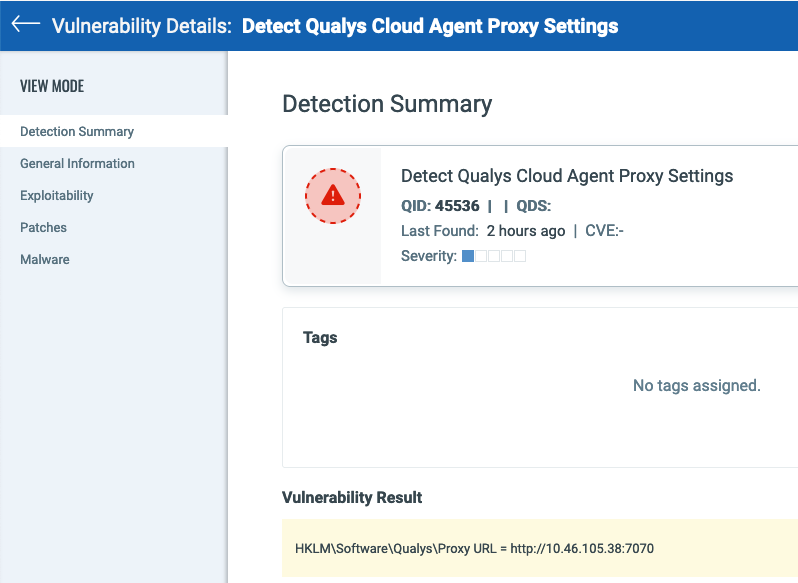This screenshot has height=583, width=798.
Task: Open the Detection Summary view
Action: (x=114, y=131)
